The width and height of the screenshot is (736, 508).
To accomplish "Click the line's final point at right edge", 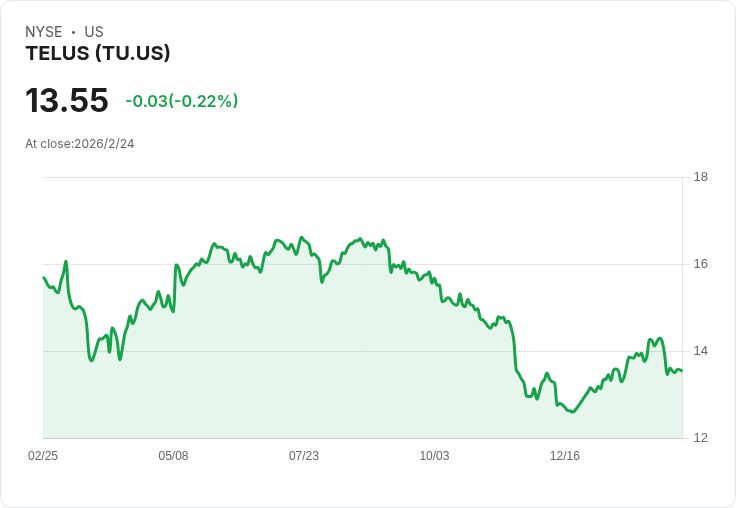I will pos(682,371).
